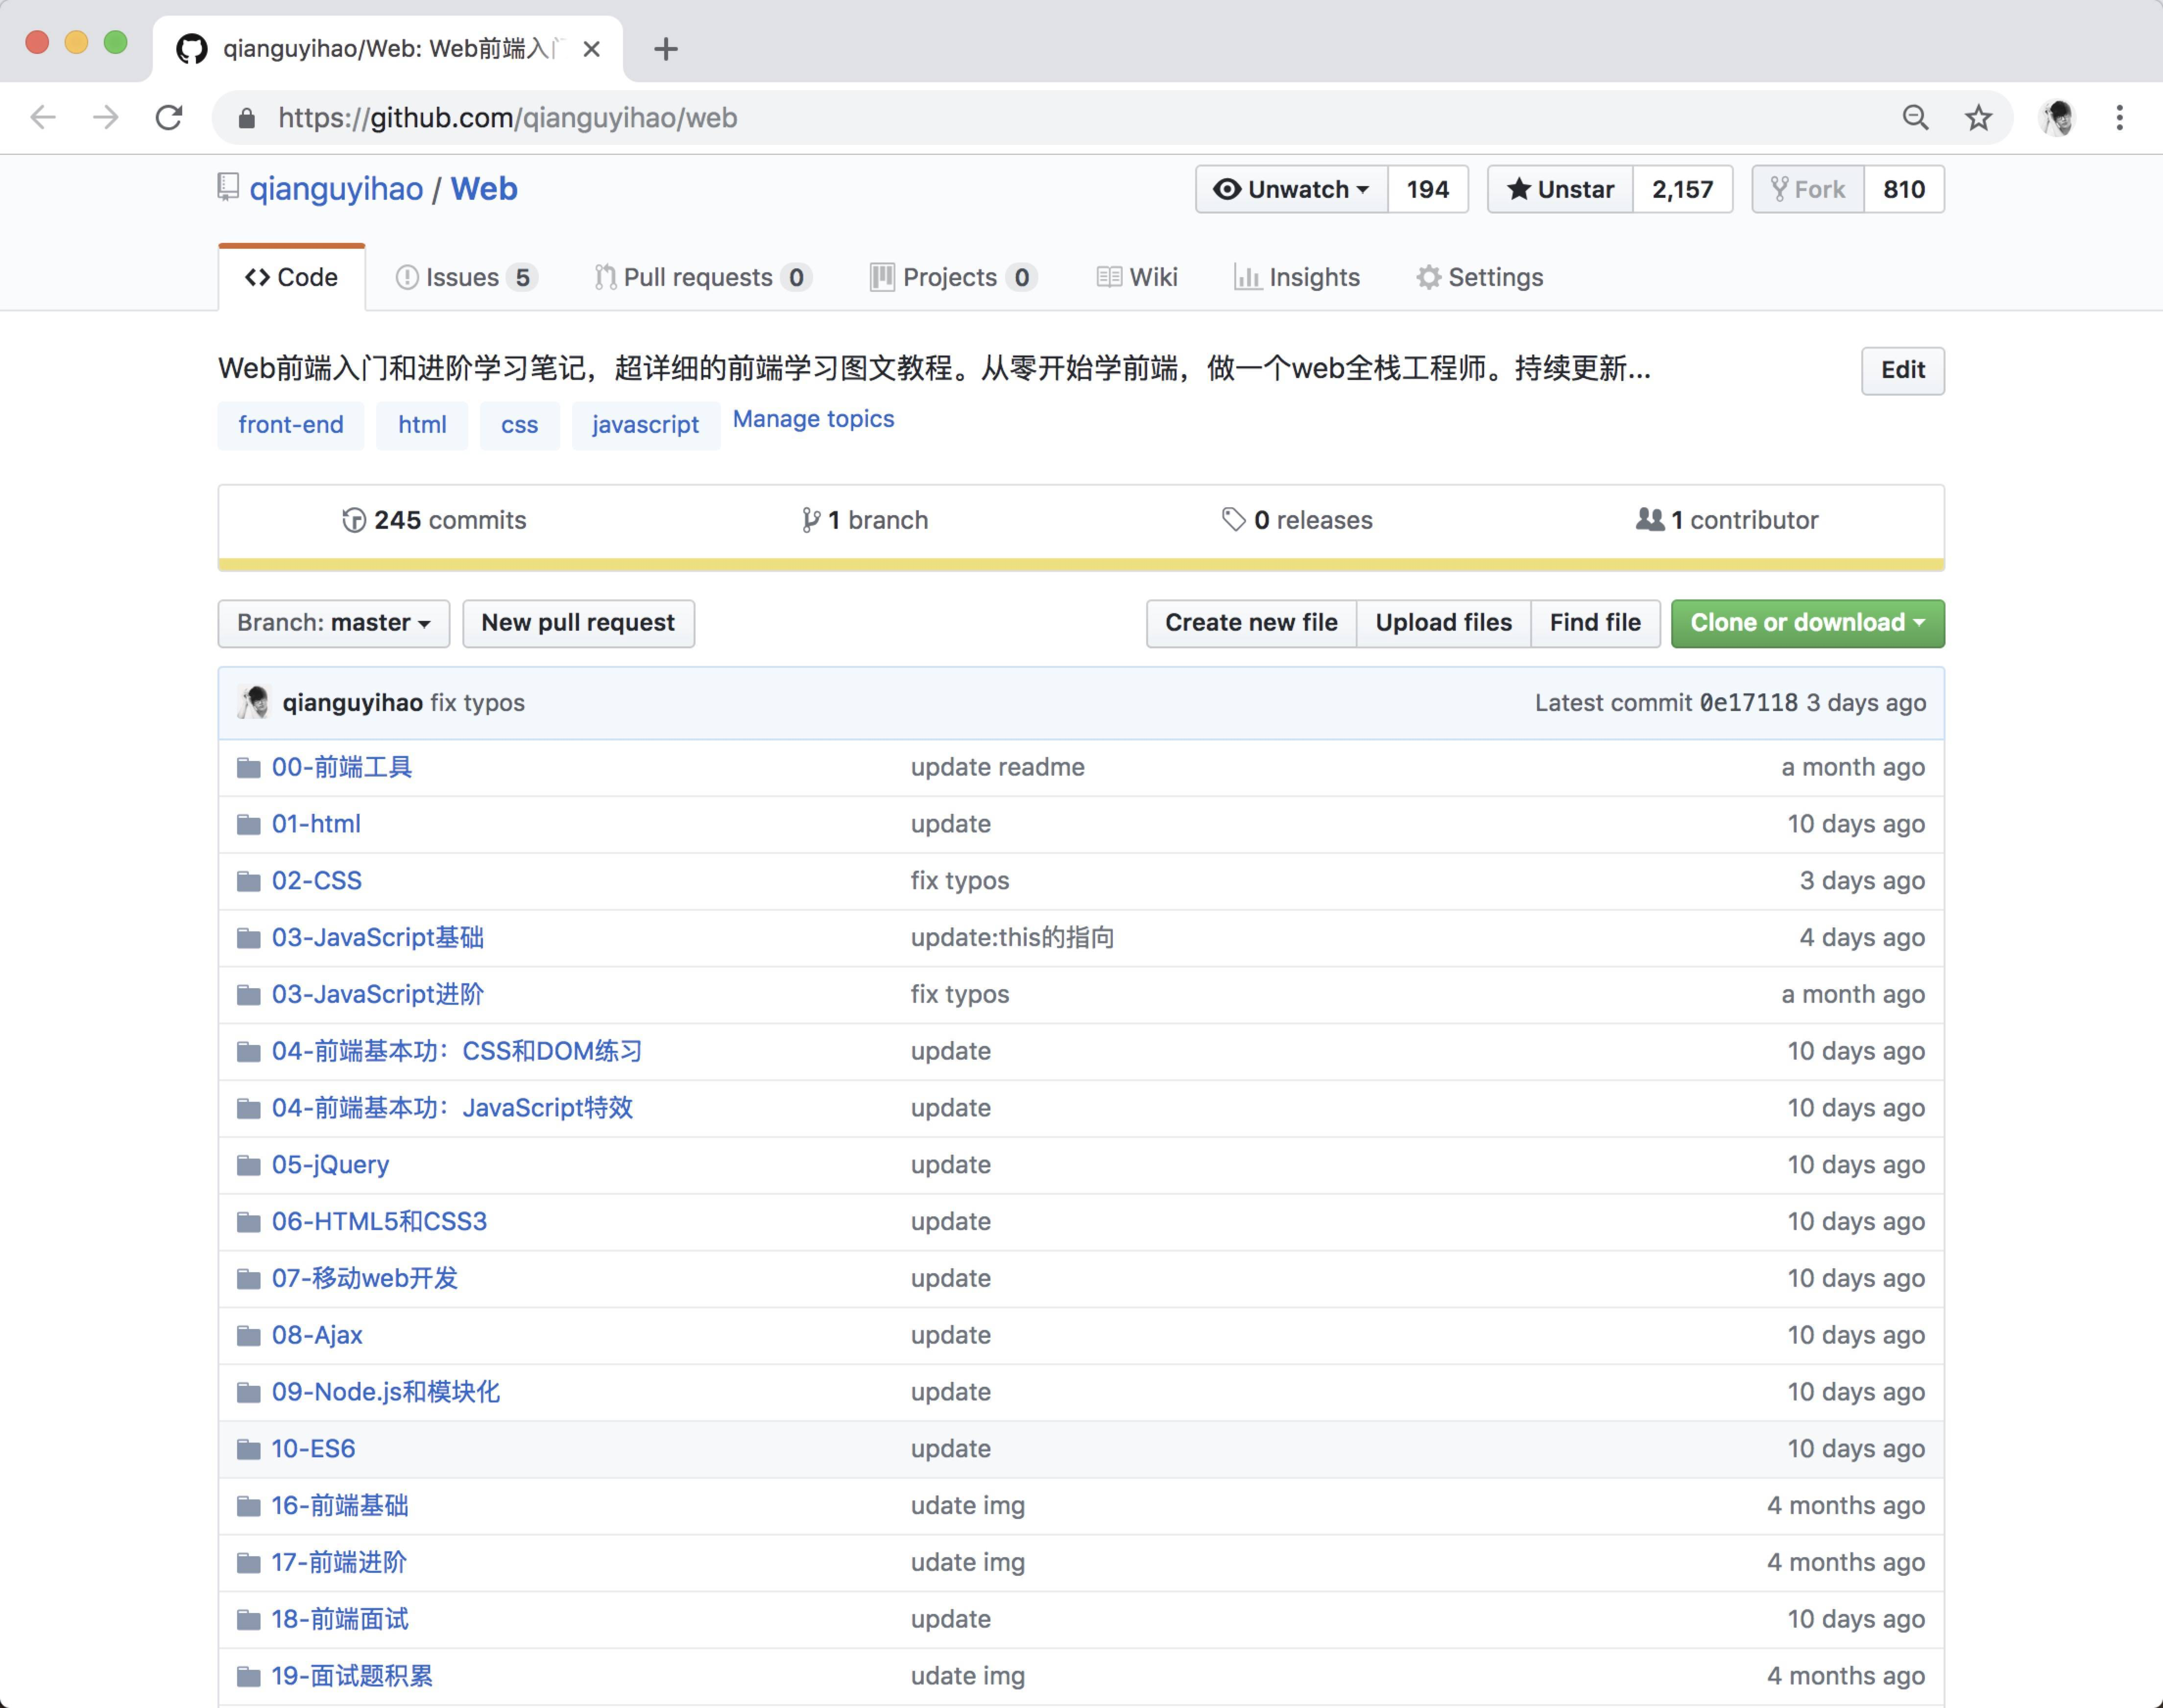
Task: View the 2,157 stargazers count
Action: pyautogui.click(x=1682, y=189)
